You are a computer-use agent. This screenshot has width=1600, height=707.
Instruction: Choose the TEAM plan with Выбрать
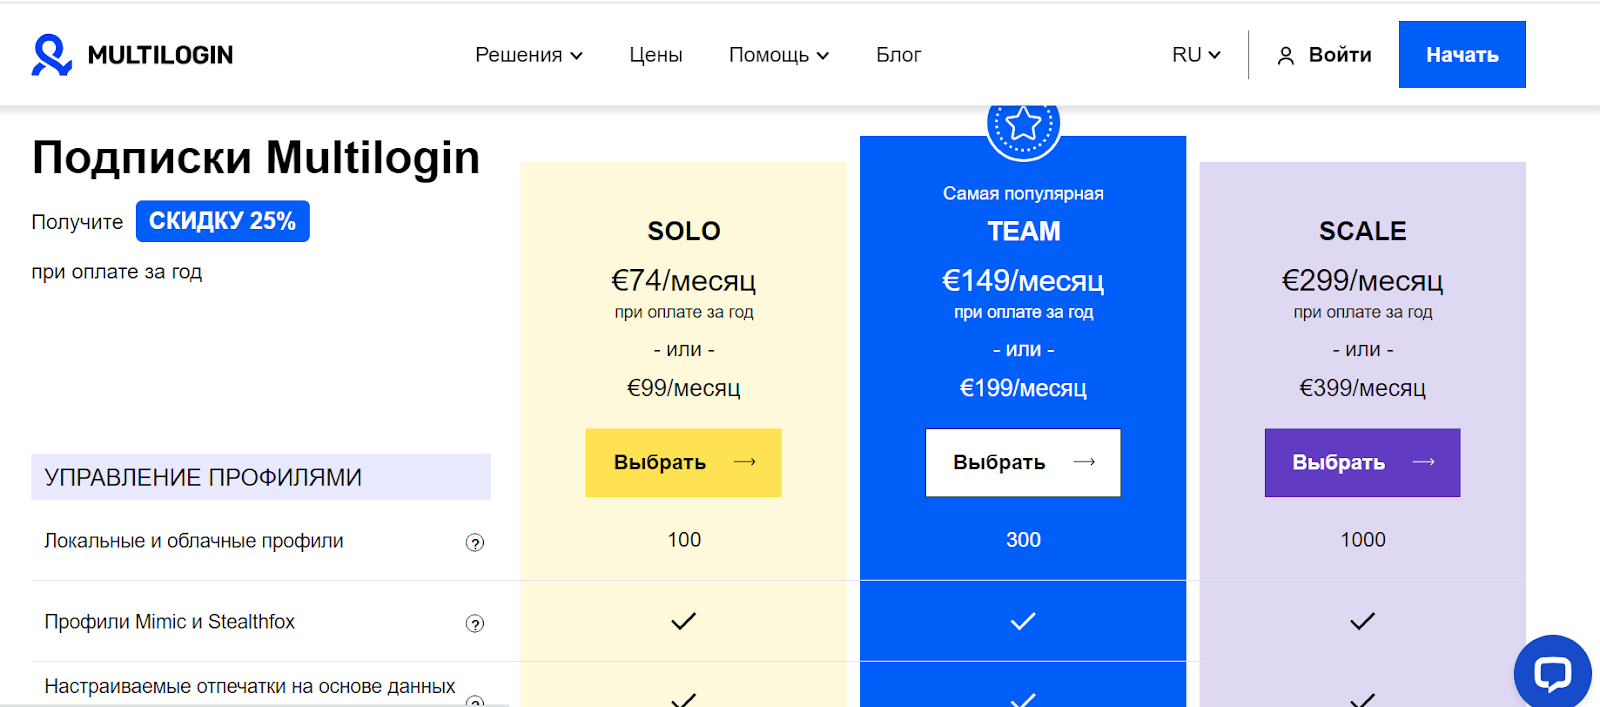click(1023, 462)
